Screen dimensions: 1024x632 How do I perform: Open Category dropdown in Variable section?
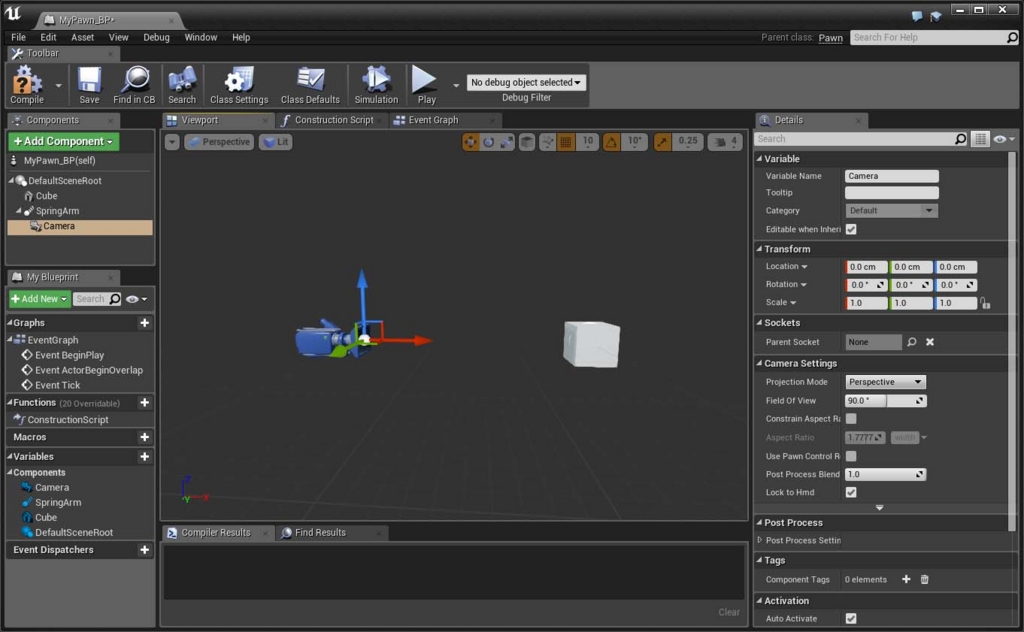(891, 210)
